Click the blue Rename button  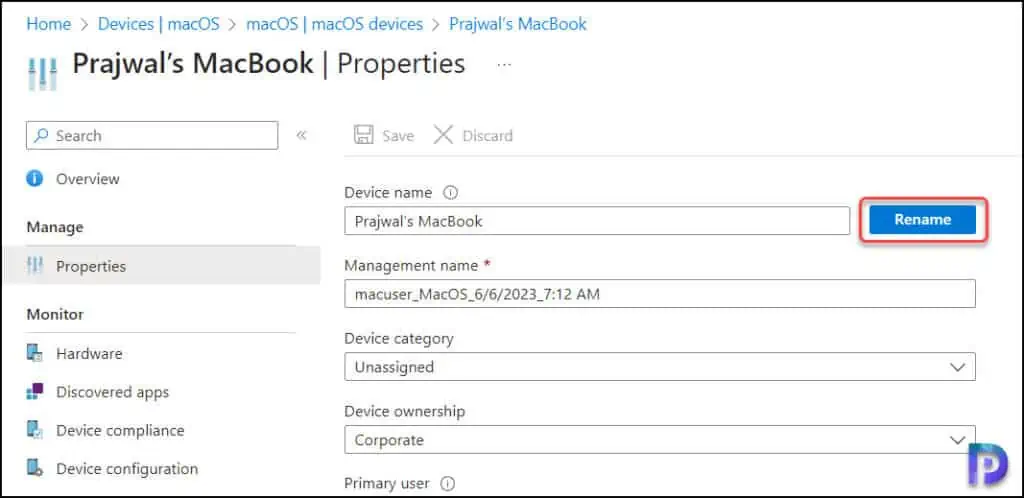(x=921, y=220)
